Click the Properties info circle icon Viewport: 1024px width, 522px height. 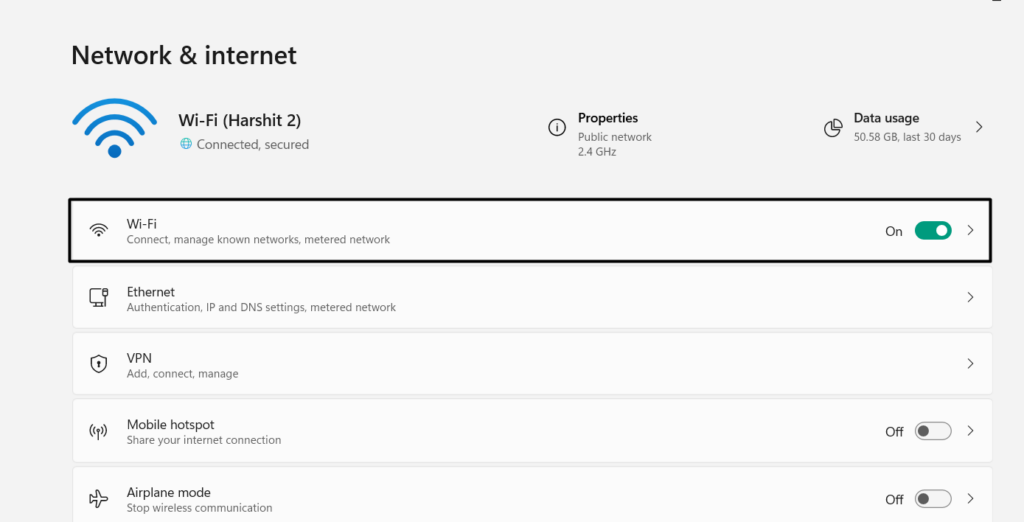point(557,128)
